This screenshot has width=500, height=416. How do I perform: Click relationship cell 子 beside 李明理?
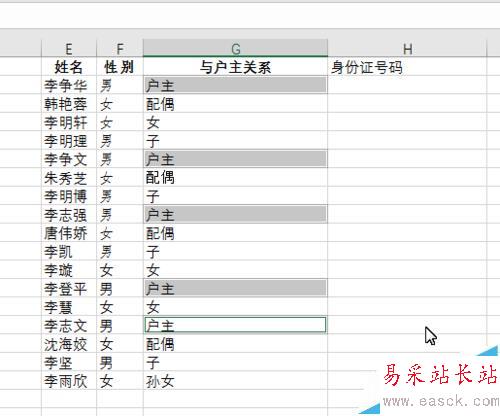235,140
